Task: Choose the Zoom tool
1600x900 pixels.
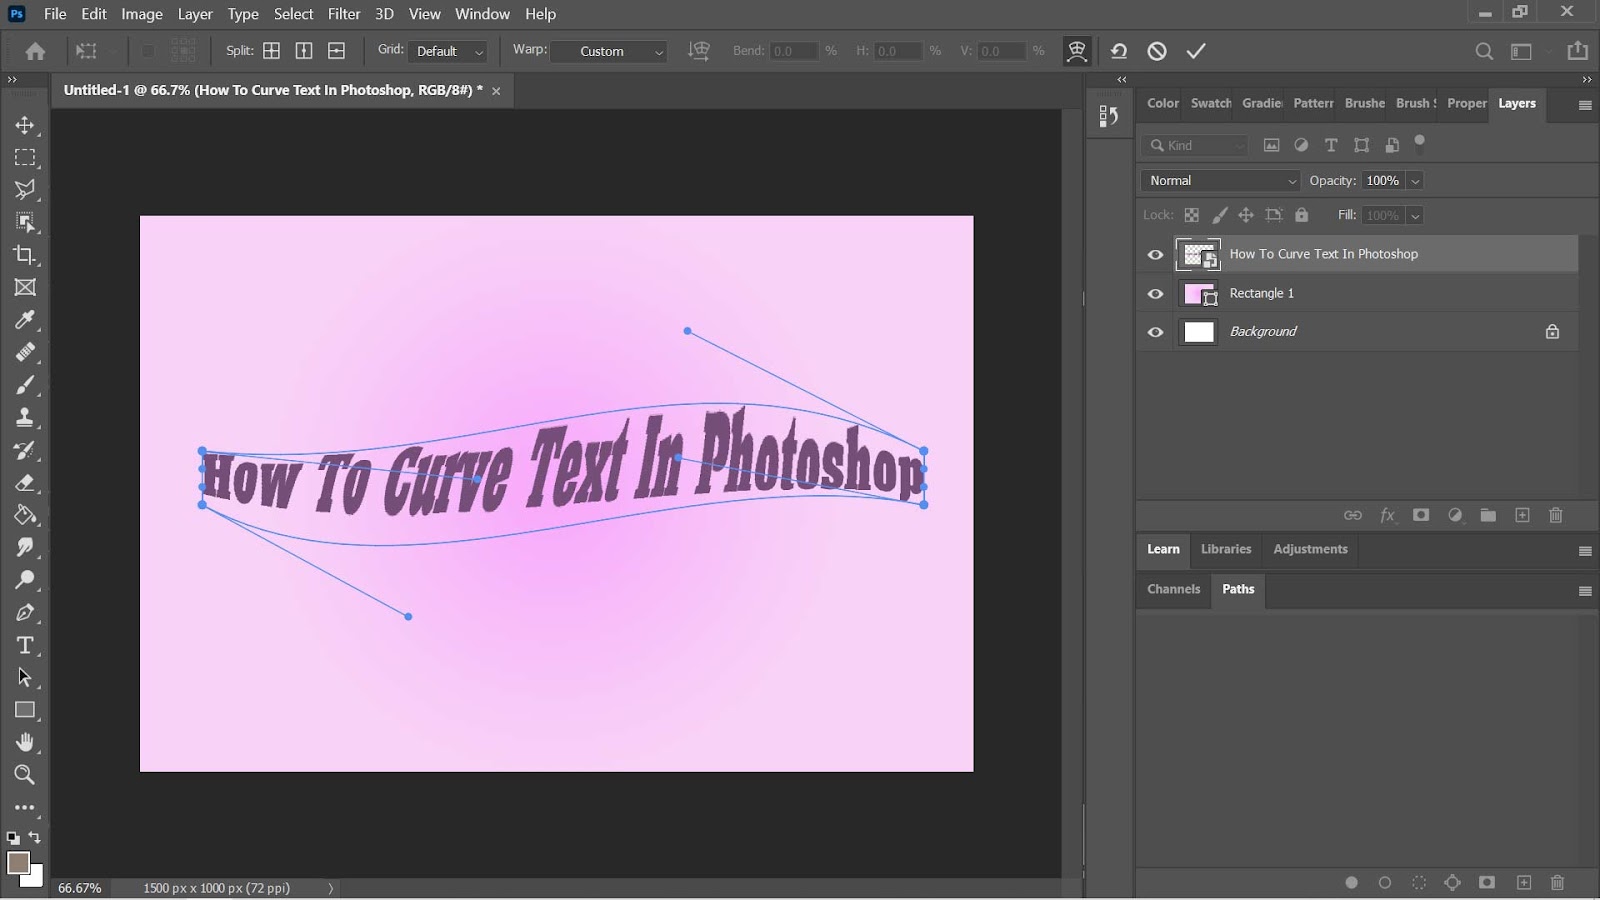Action: 25,775
